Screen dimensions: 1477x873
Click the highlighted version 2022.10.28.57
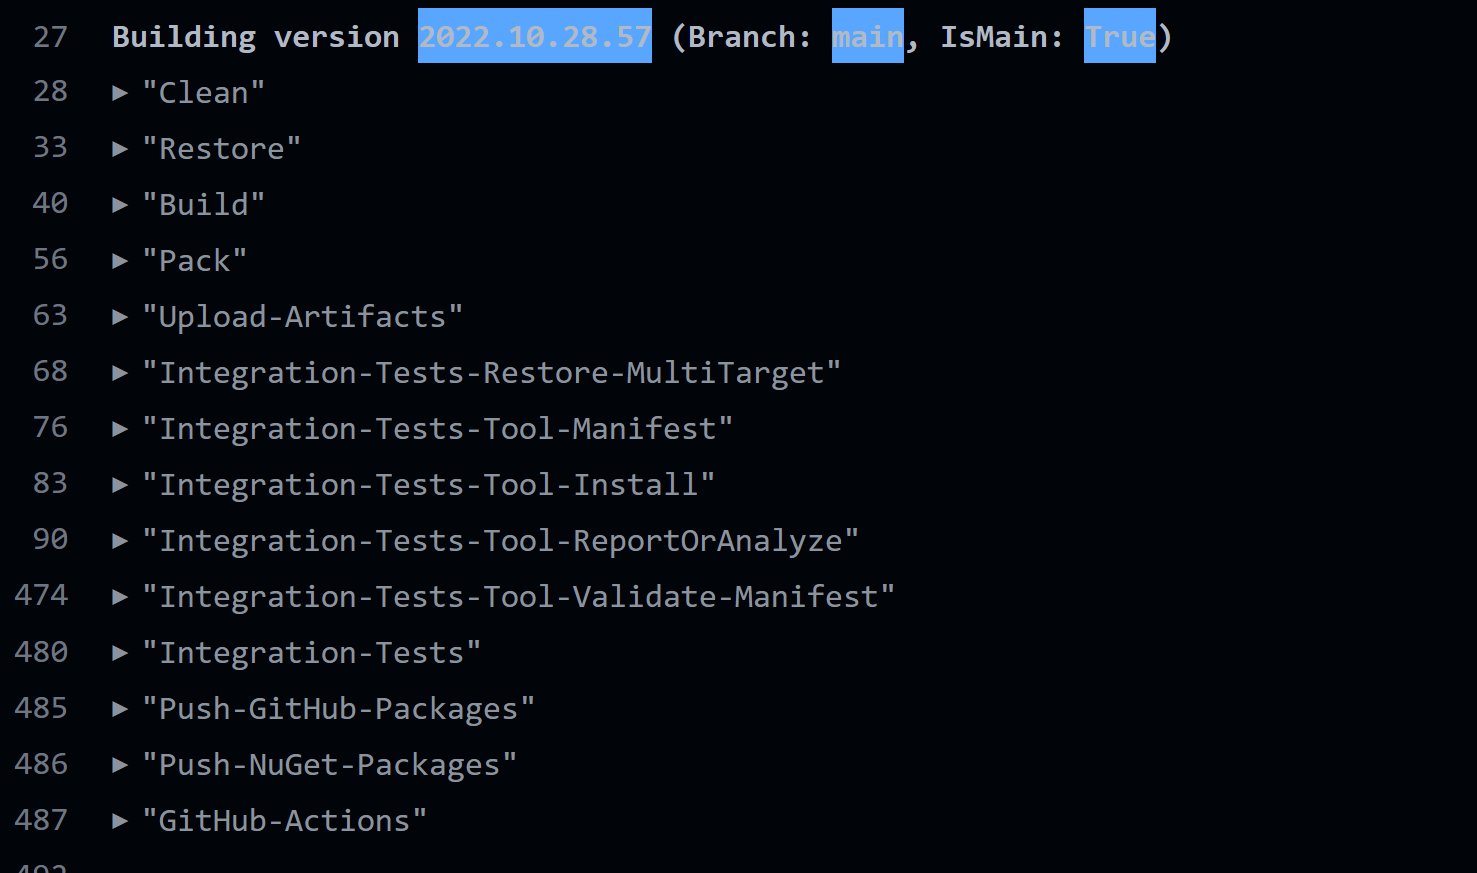(x=535, y=37)
